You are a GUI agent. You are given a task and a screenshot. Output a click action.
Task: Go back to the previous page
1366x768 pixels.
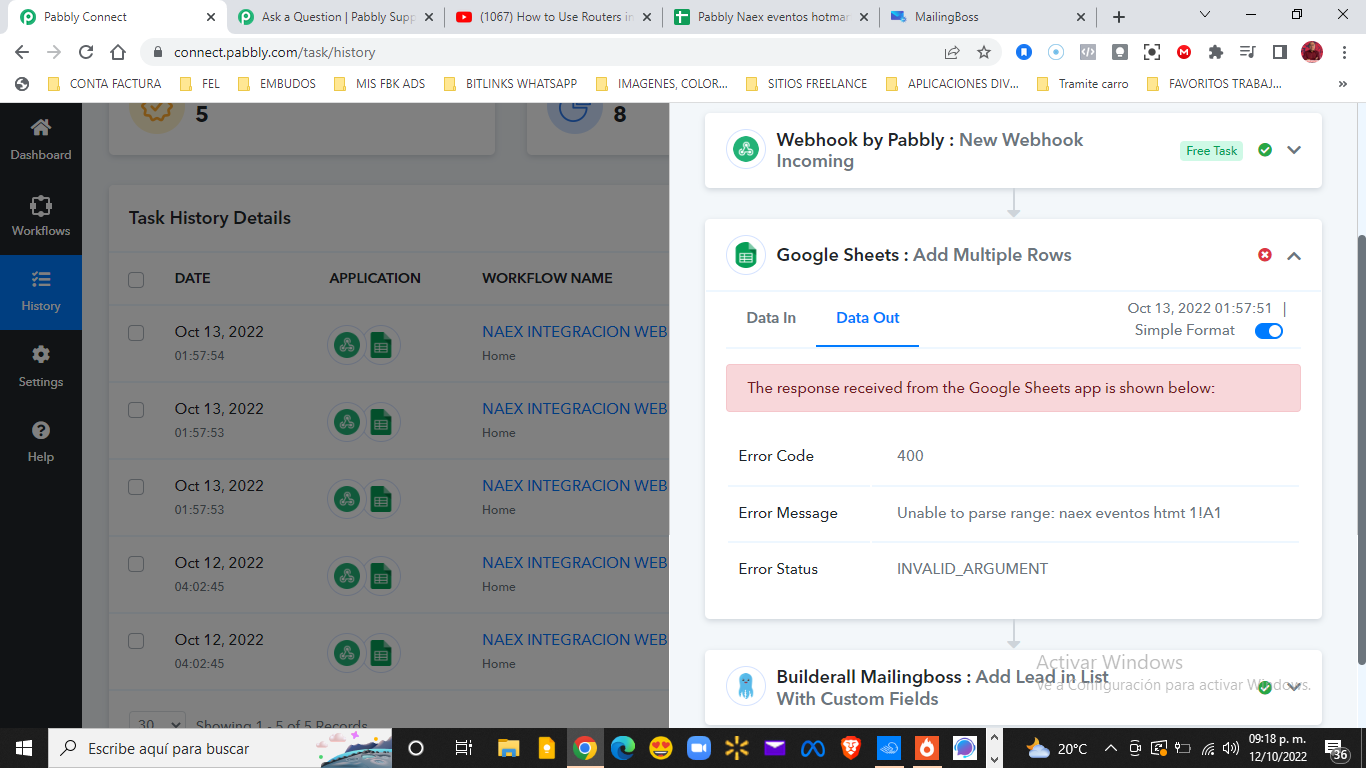(22, 52)
